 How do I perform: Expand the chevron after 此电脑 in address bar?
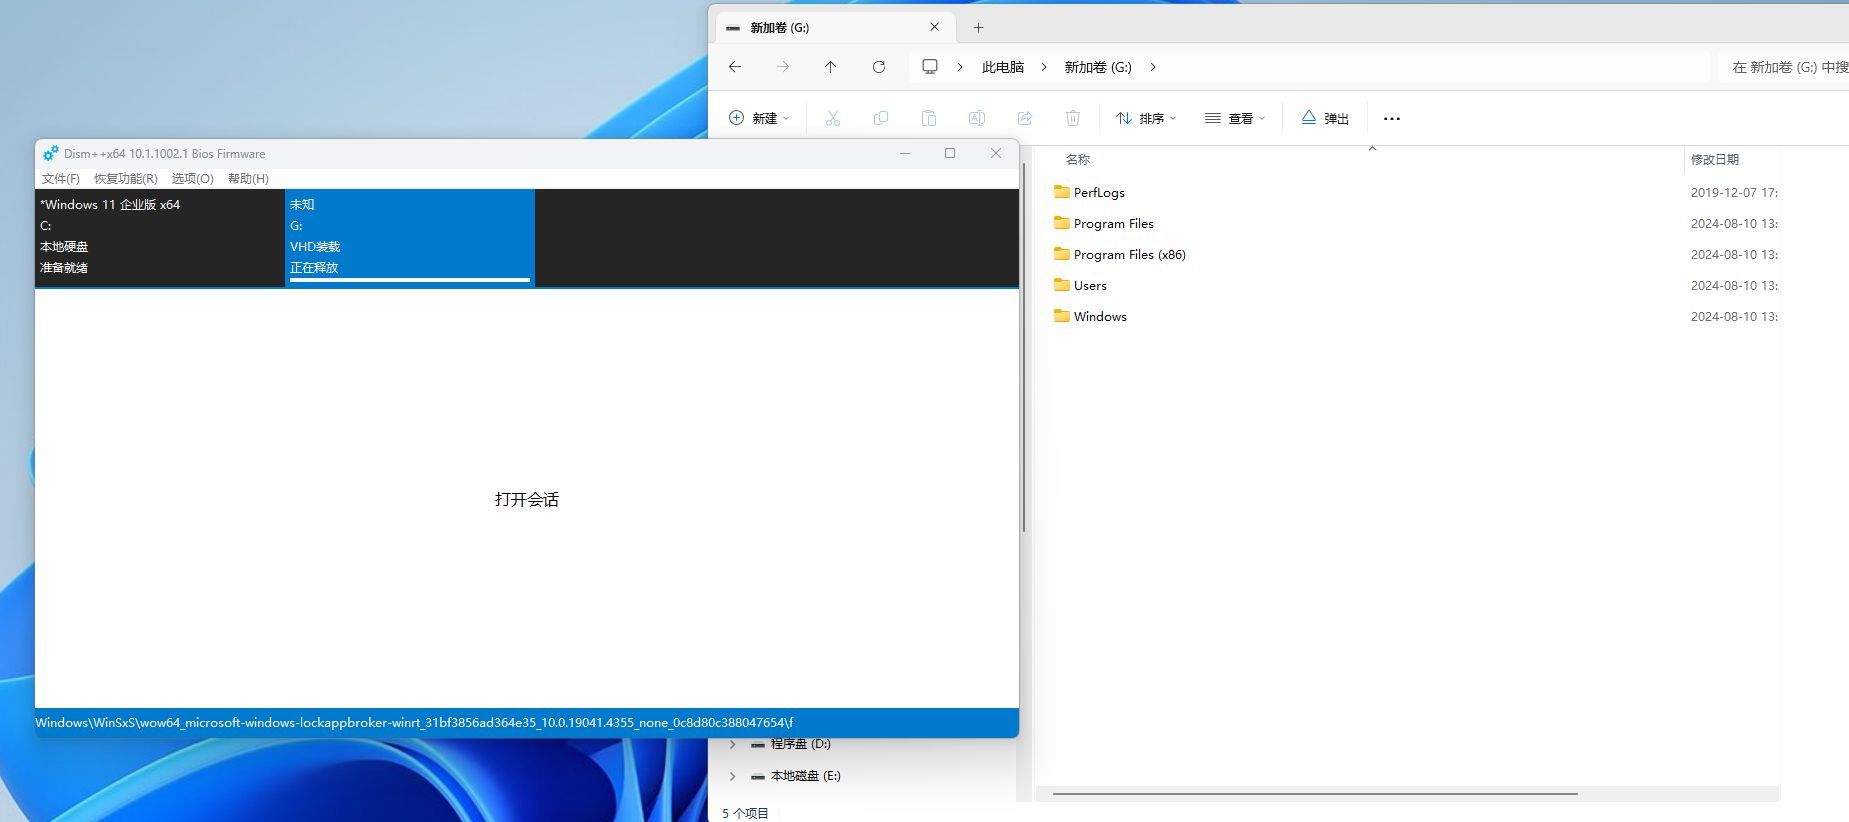[x=1044, y=67]
